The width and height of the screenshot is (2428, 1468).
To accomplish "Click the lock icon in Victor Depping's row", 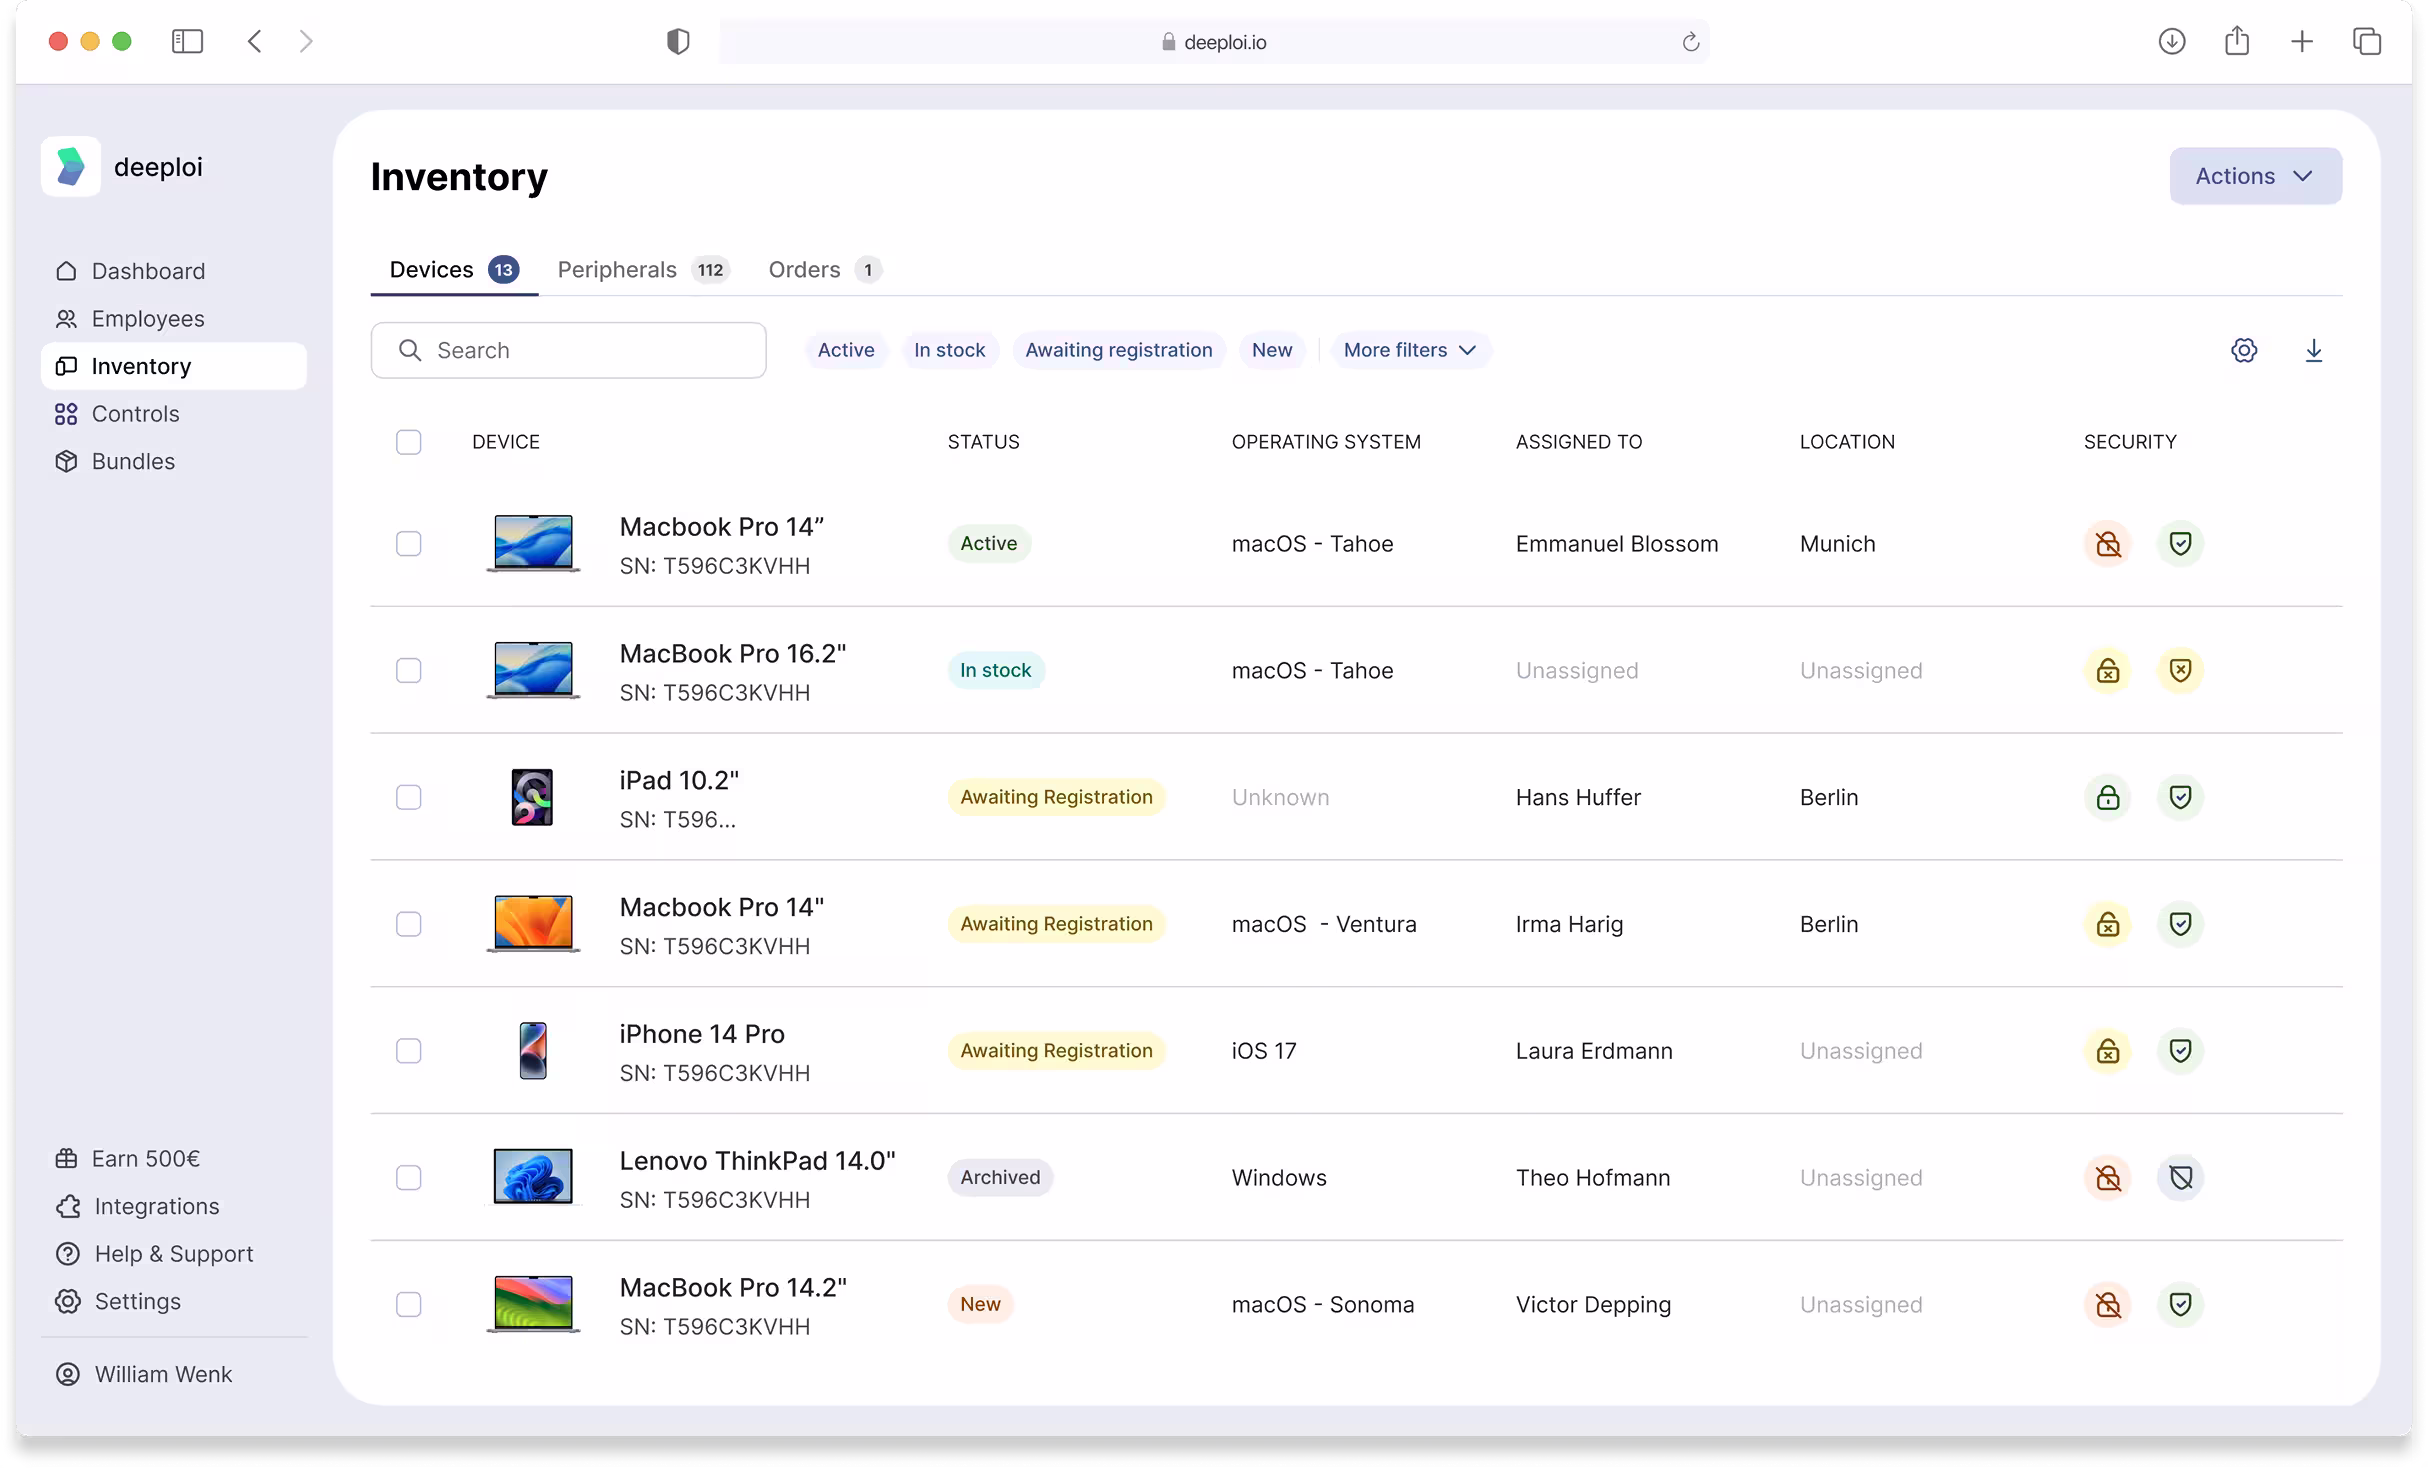I will coord(2108,1304).
